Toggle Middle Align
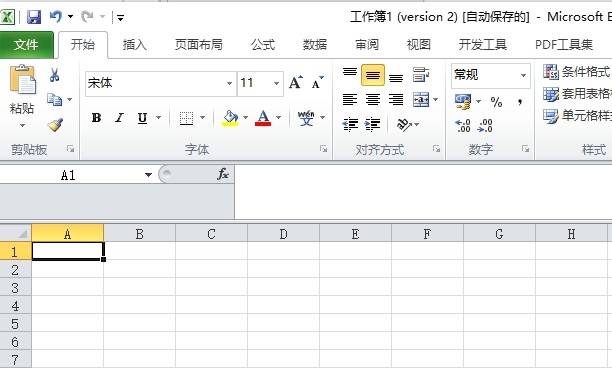Screen dimensions: 612x368 pos(373,75)
